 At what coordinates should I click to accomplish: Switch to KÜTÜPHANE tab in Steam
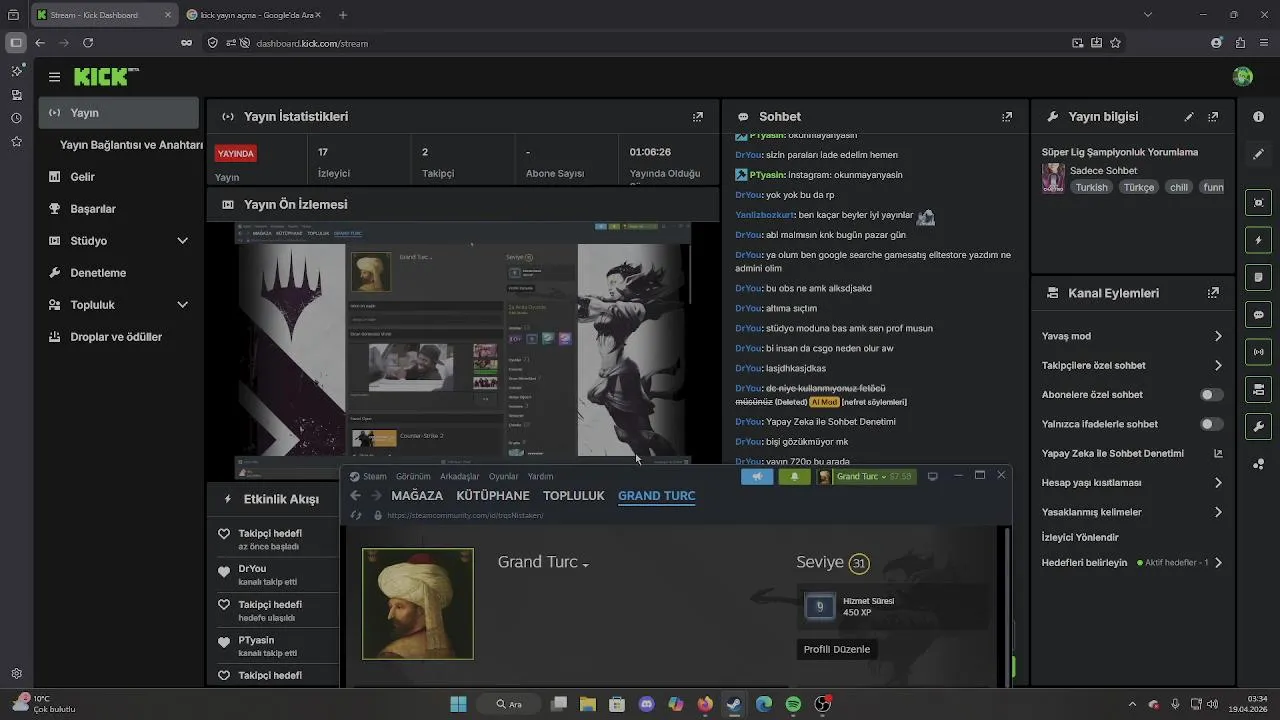(x=493, y=496)
